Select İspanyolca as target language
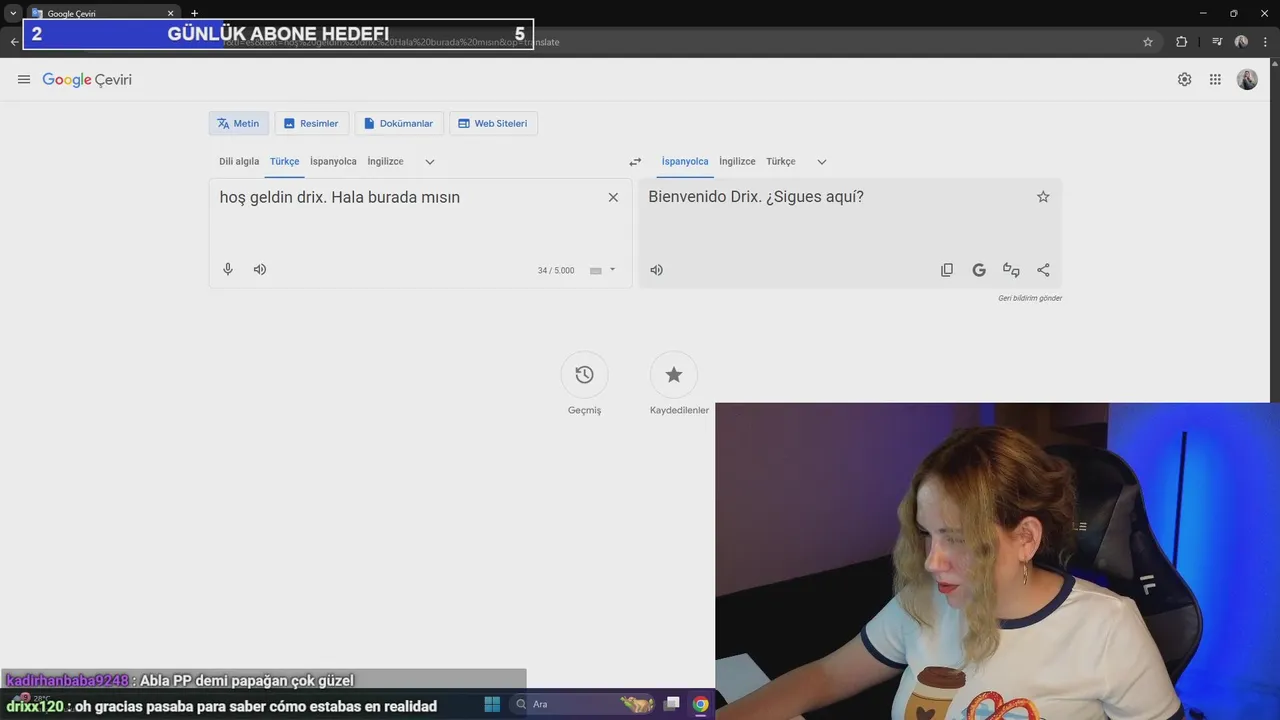The height and width of the screenshot is (720, 1280). (685, 162)
